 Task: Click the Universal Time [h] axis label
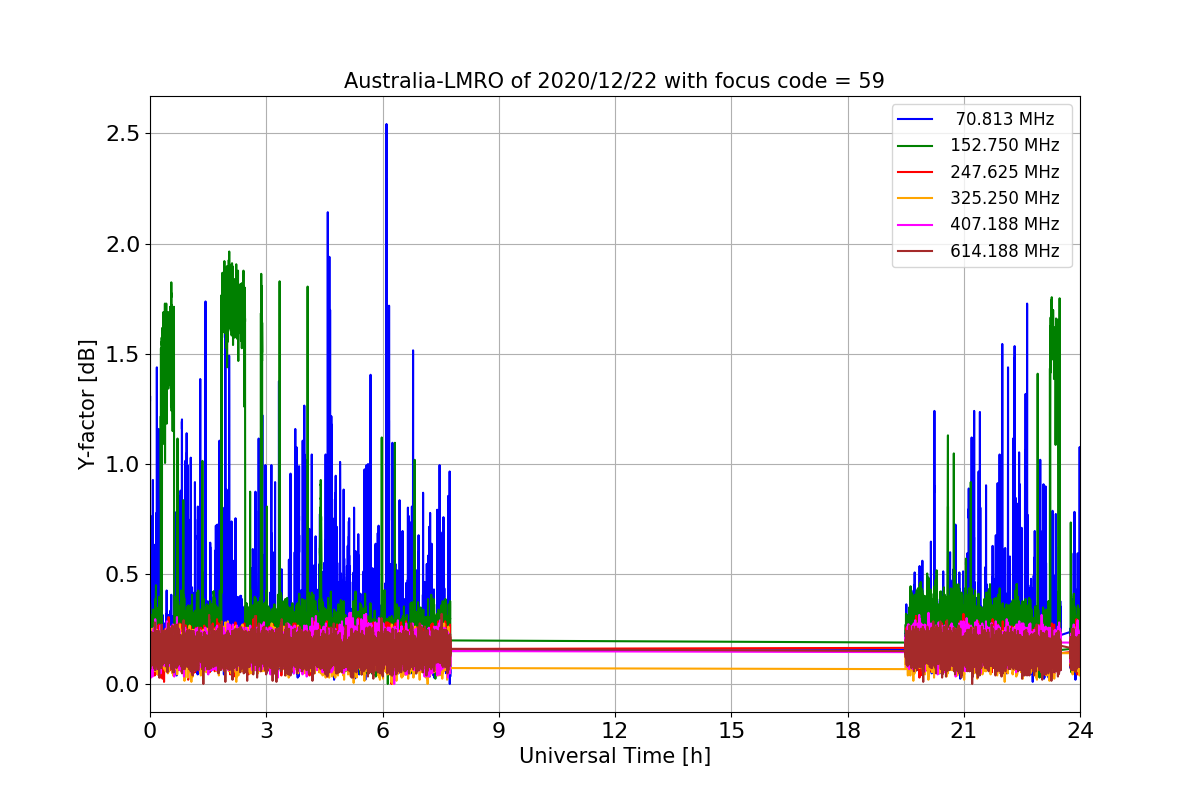[615, 757]
